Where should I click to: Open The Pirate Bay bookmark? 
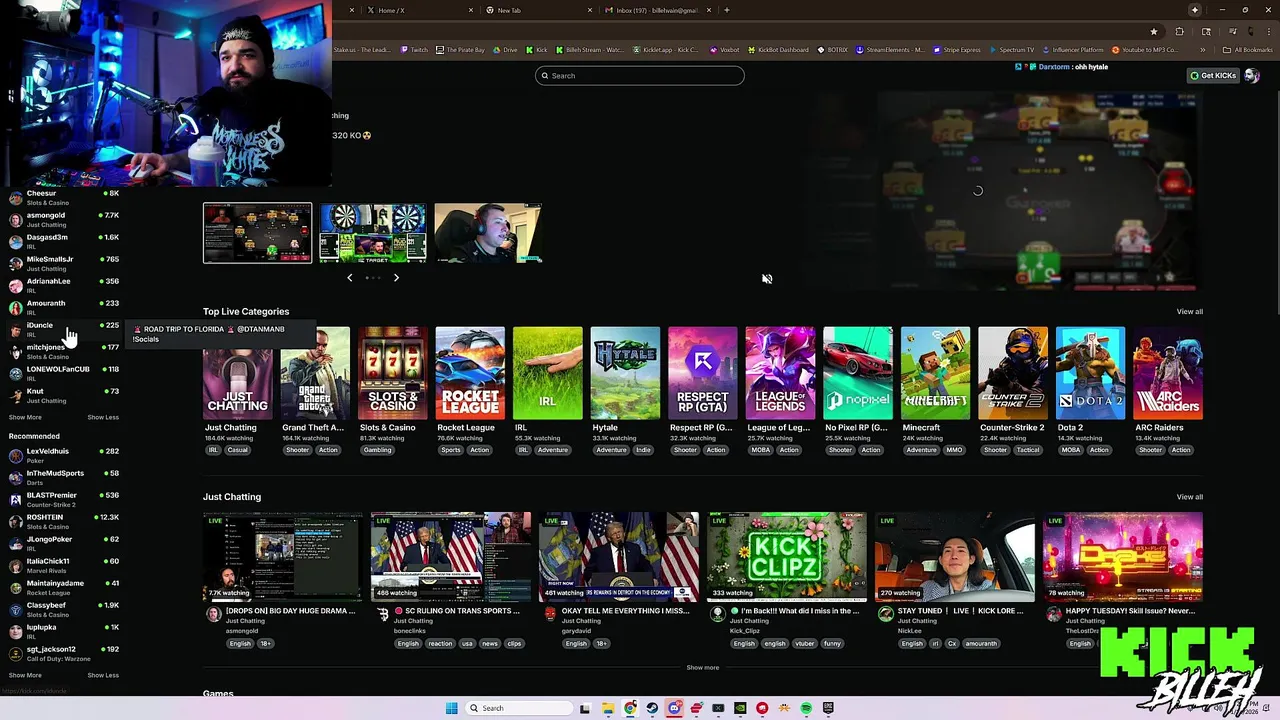[460, 50]
